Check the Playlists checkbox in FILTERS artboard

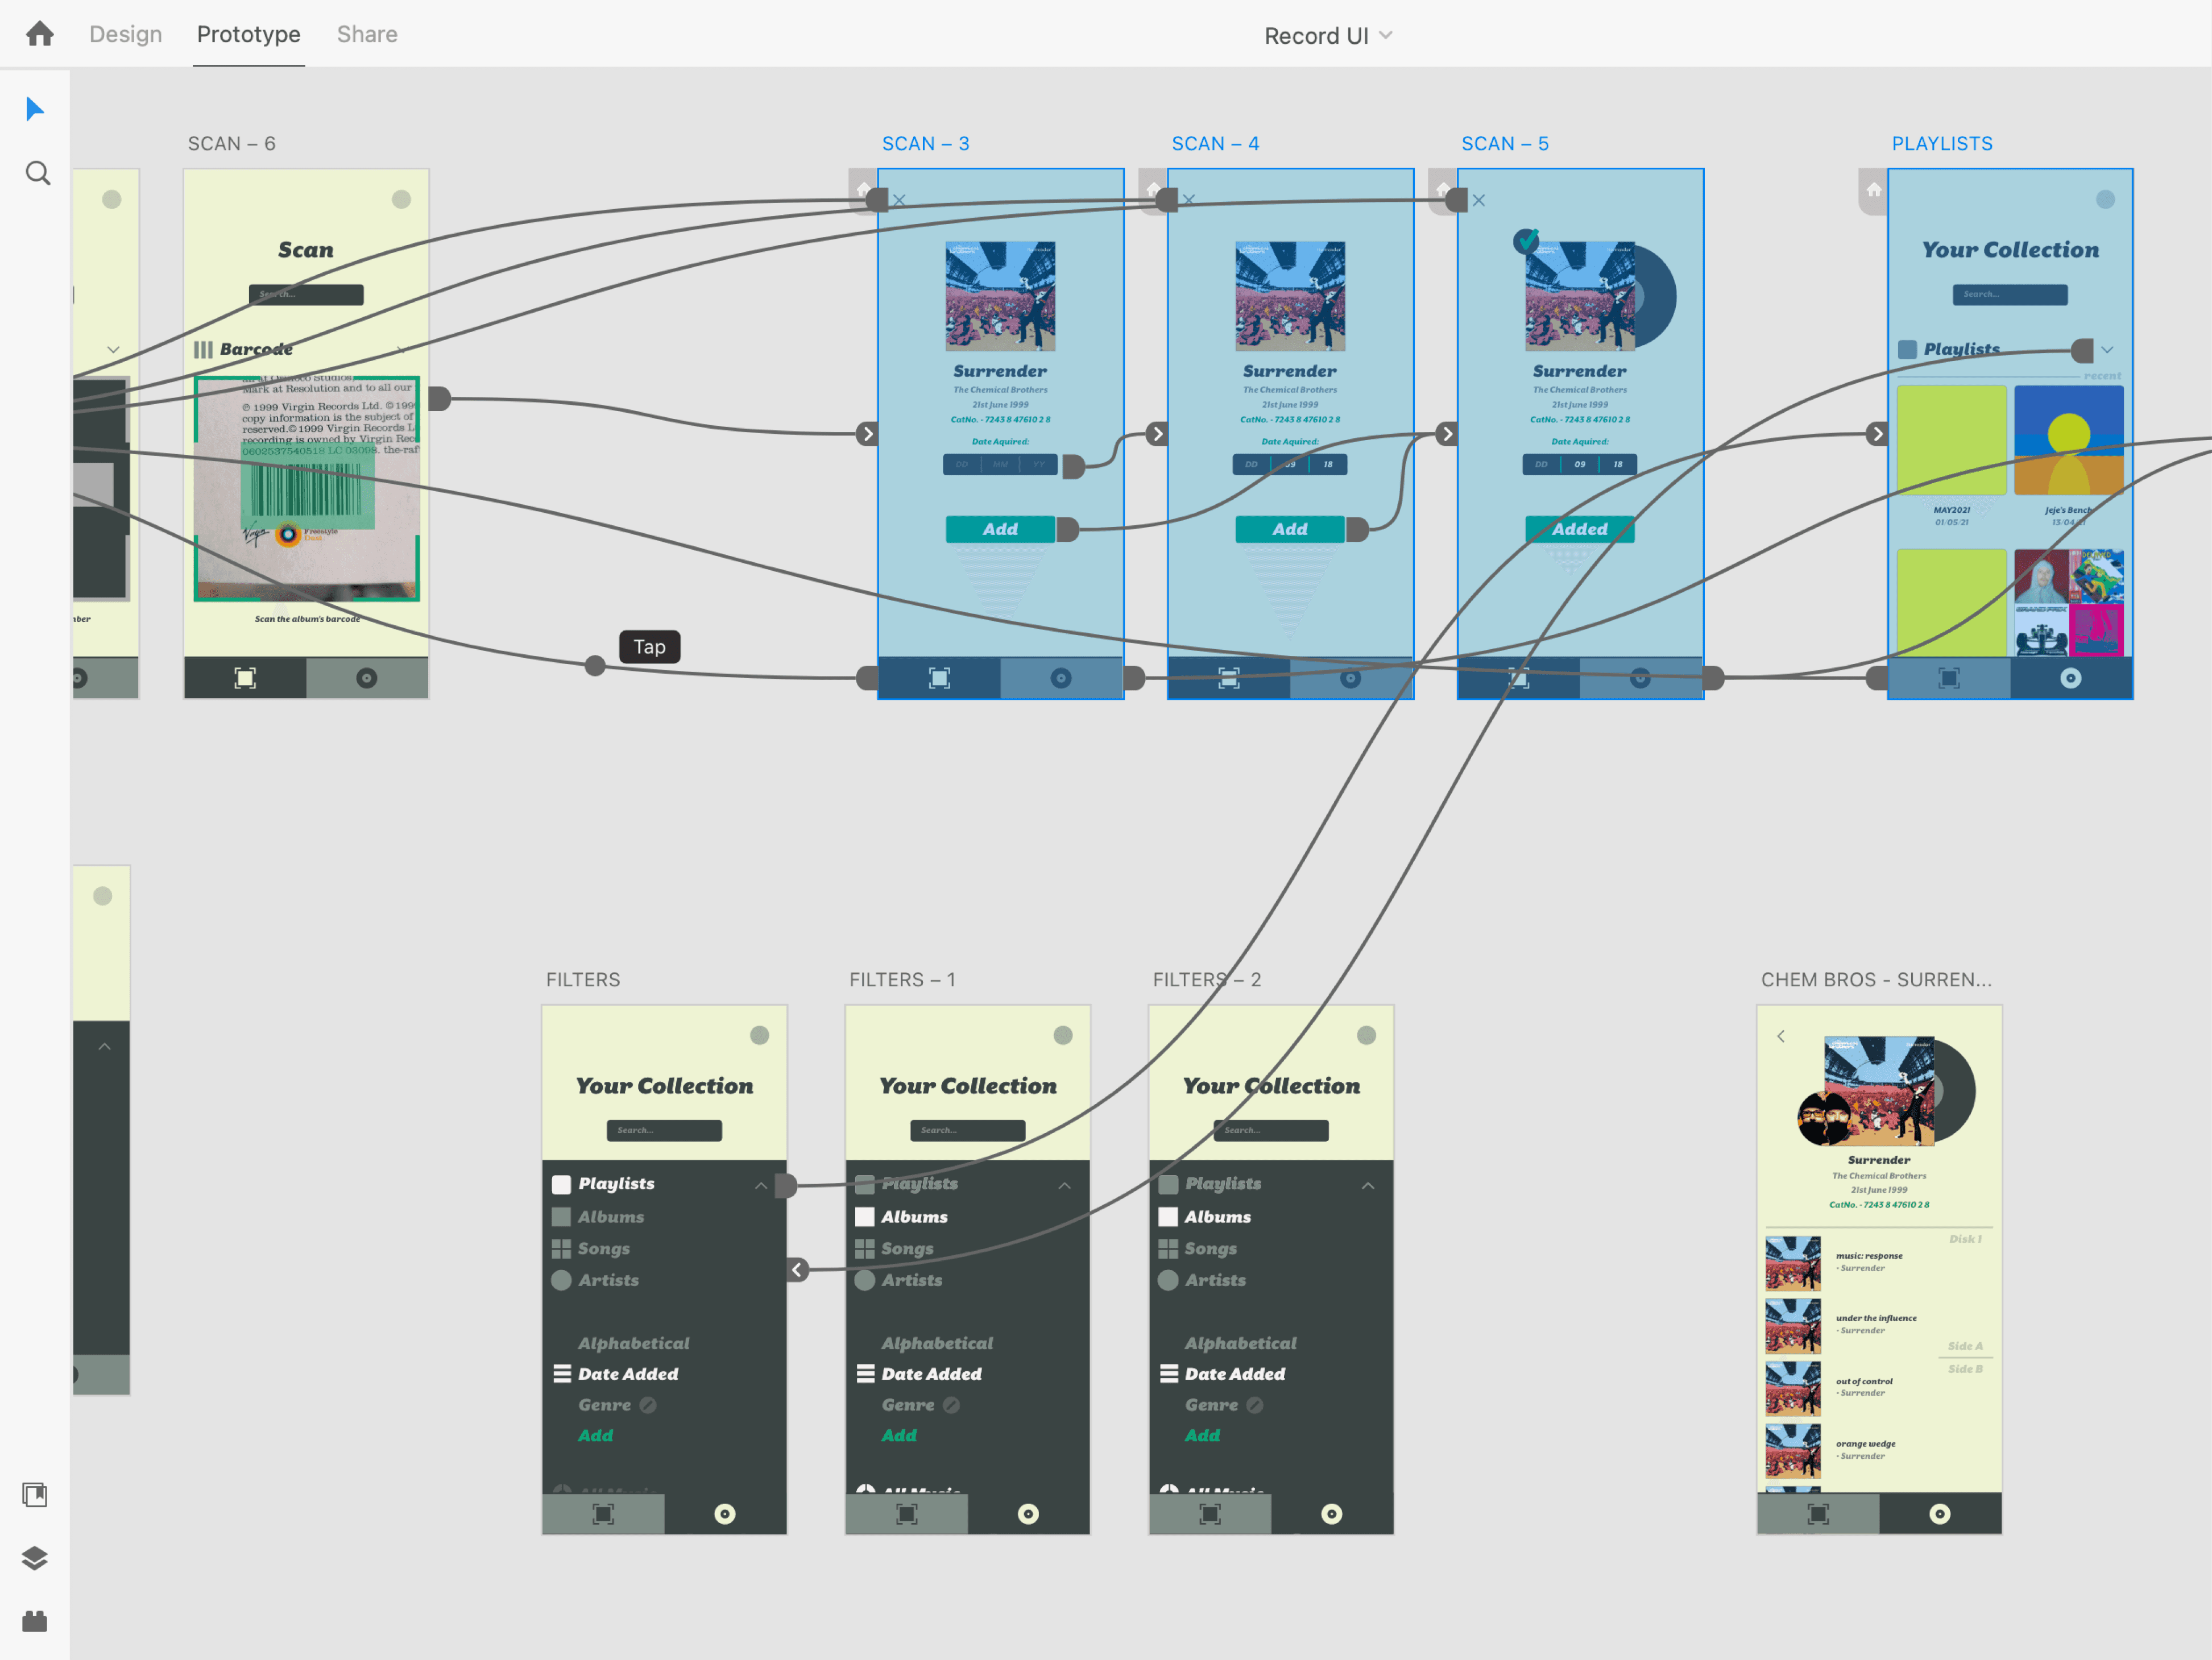(x=562, y=1184)
